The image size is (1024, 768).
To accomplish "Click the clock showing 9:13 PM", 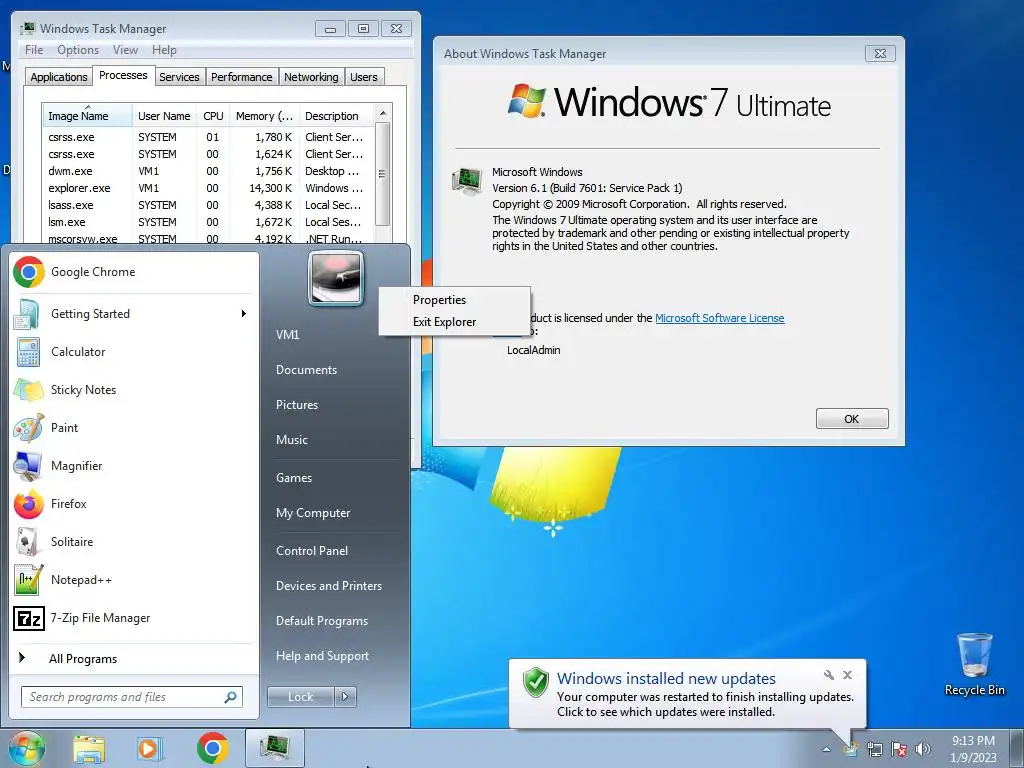I will [x=973, y=741].
